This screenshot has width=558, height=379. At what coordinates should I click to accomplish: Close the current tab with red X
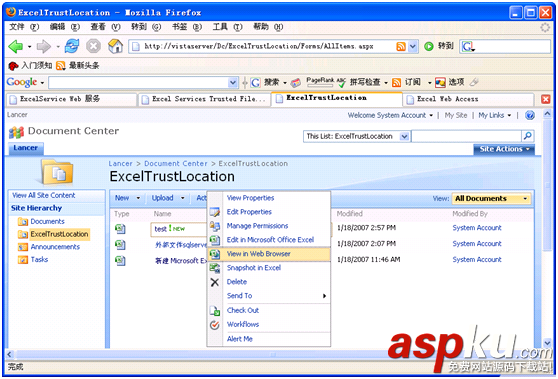(x=546, y=99)
